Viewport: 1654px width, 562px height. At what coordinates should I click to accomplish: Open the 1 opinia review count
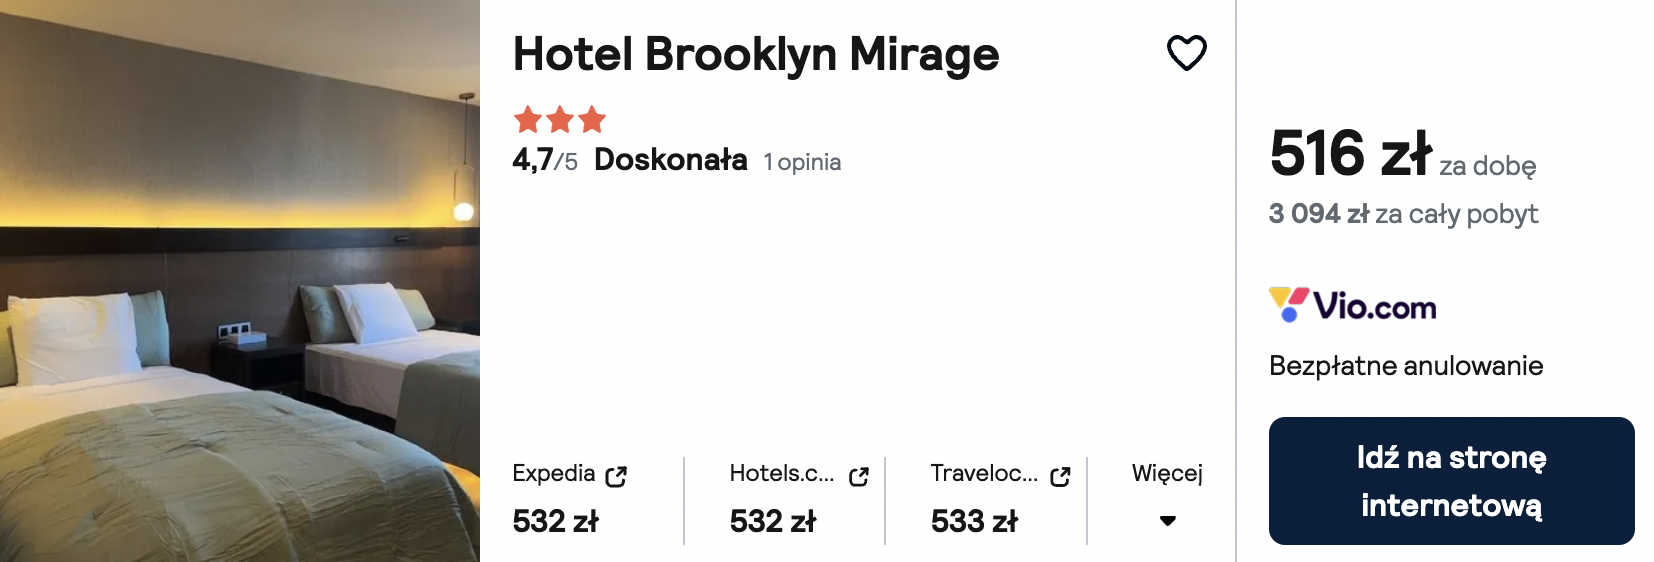802,162
